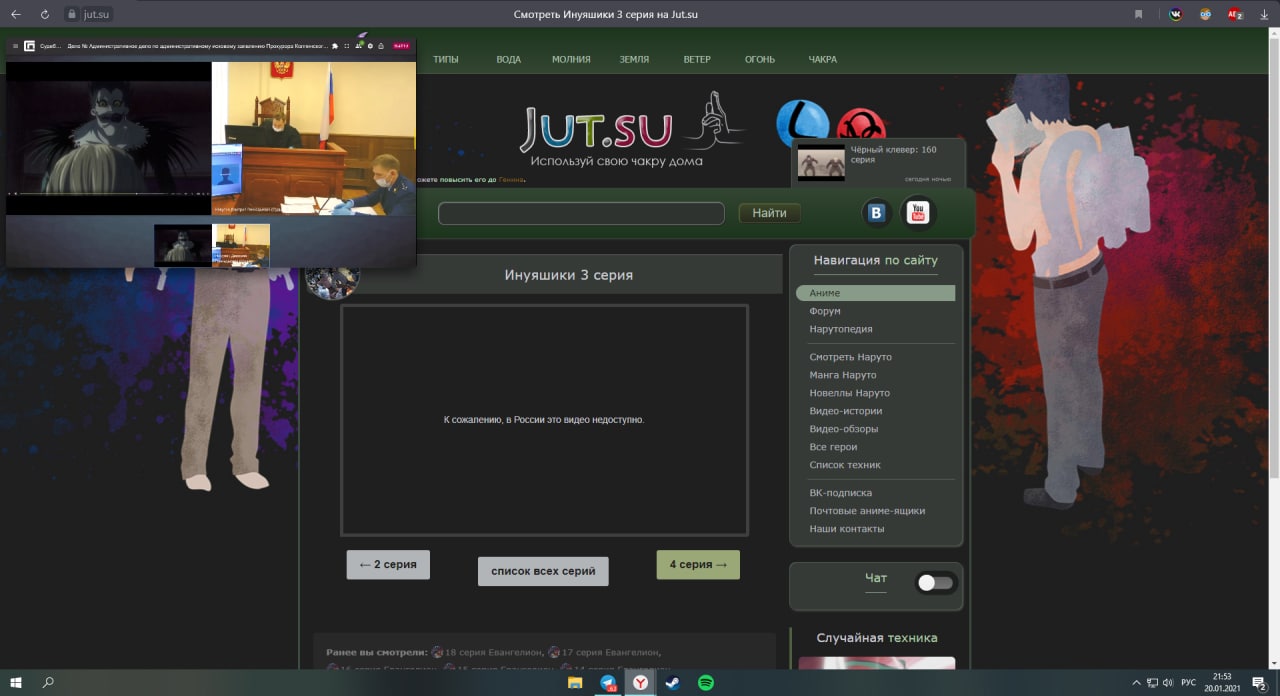Open notifications action center
This screenshot has height=696, width=1280.
tap(1260, 683)
